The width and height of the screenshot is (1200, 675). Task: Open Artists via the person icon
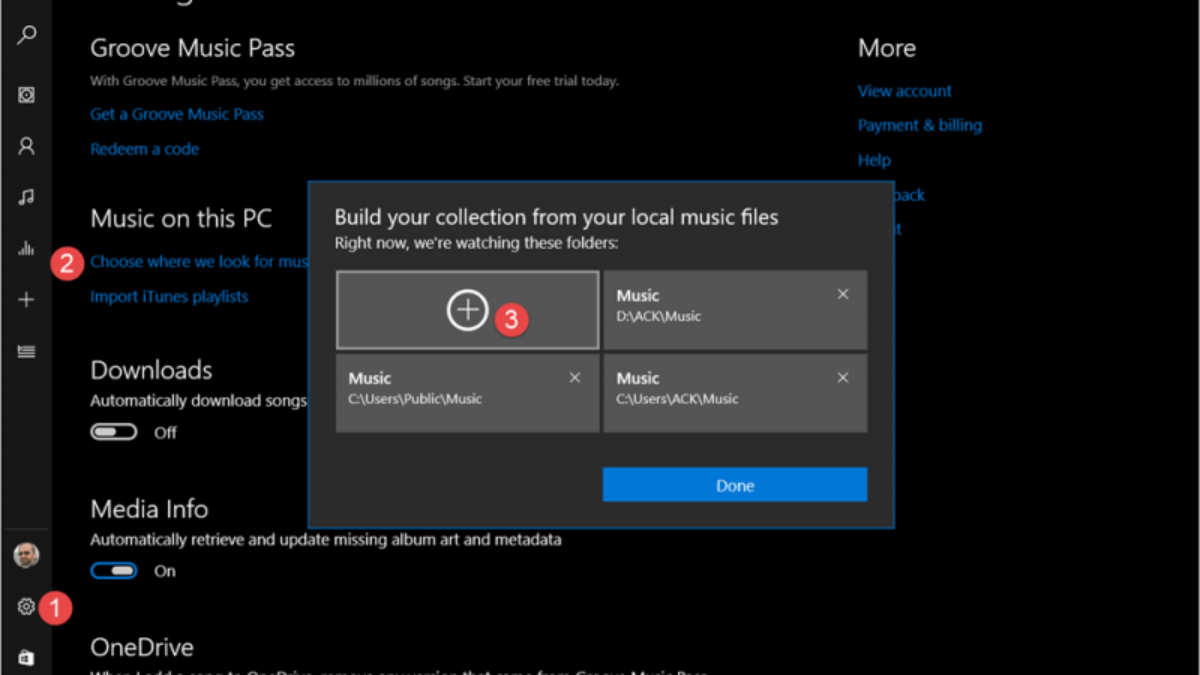point(27,146)
